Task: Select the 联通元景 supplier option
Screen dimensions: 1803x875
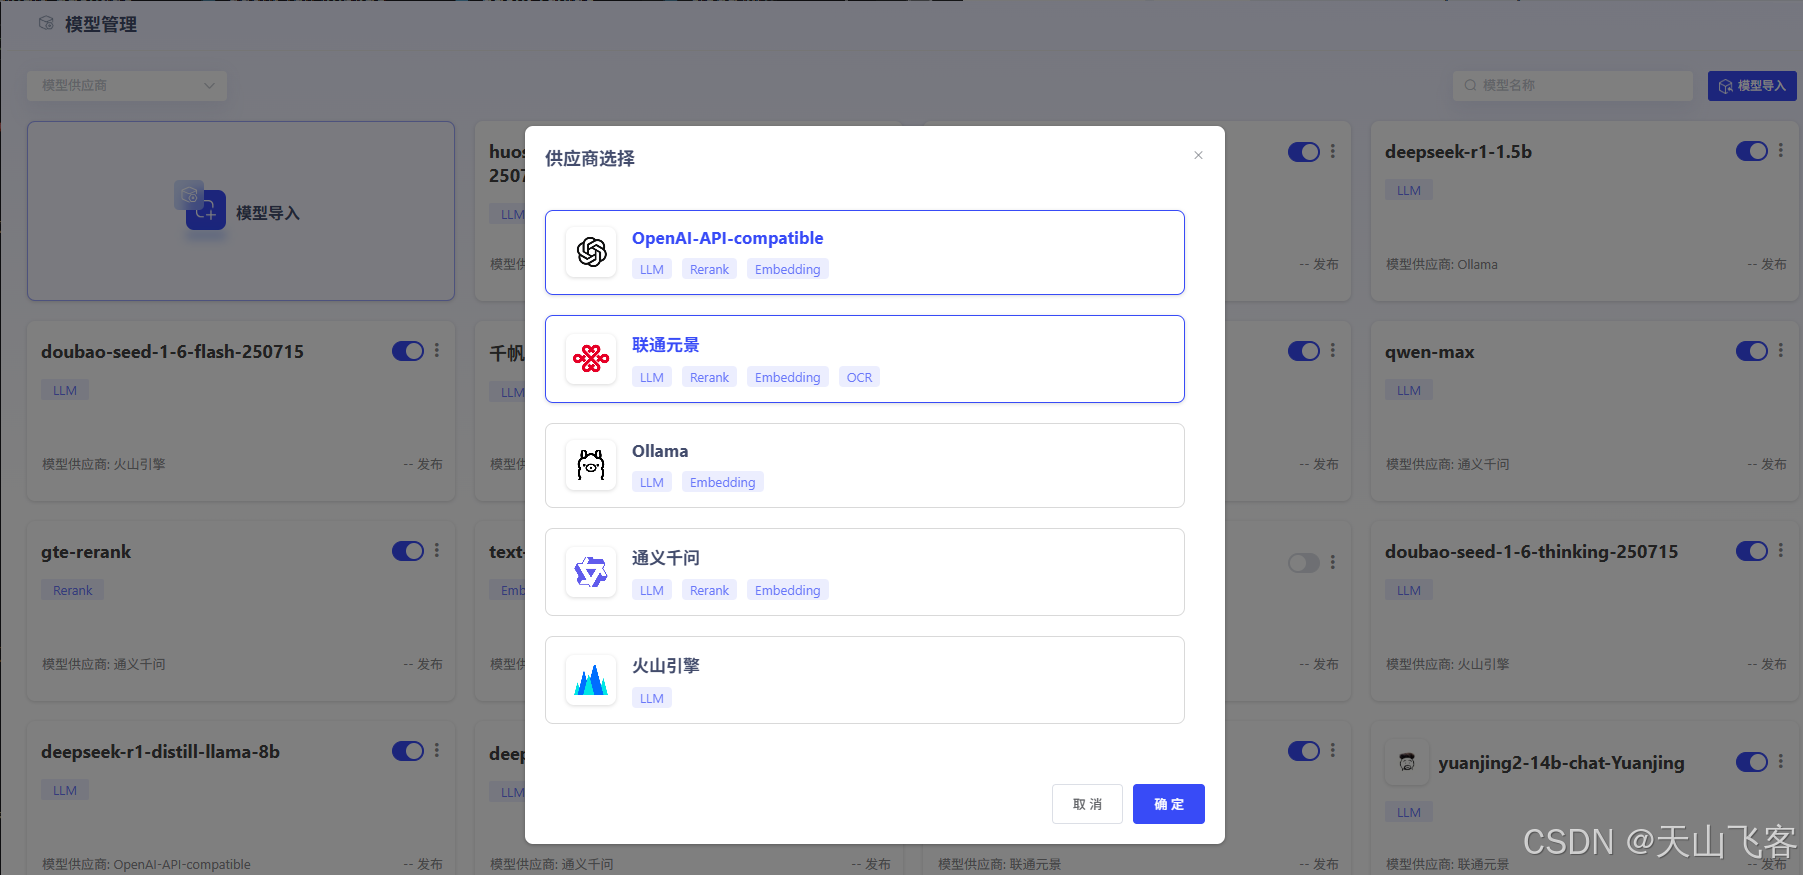Action: pos(865,359)
